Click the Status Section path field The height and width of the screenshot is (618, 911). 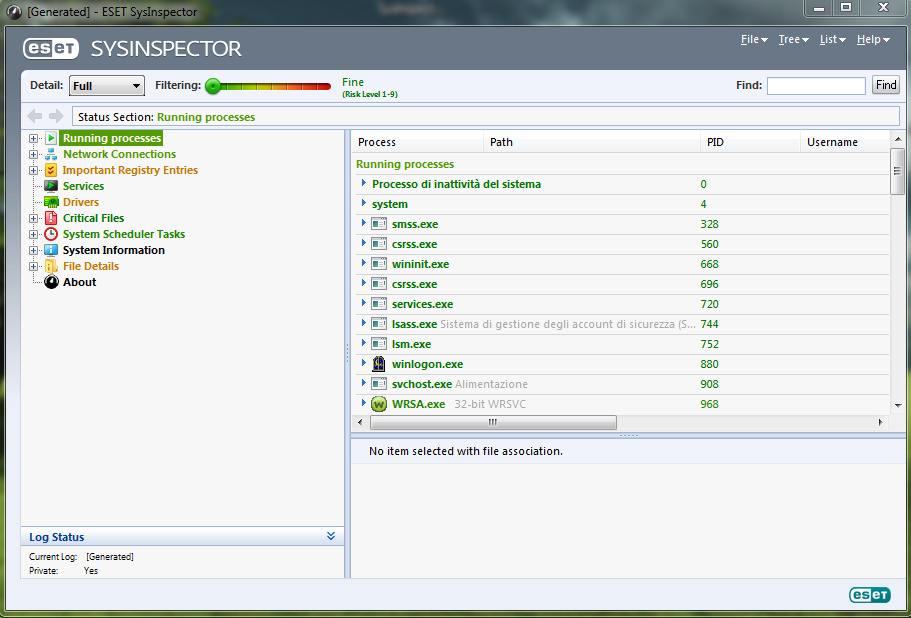(486, 117)
